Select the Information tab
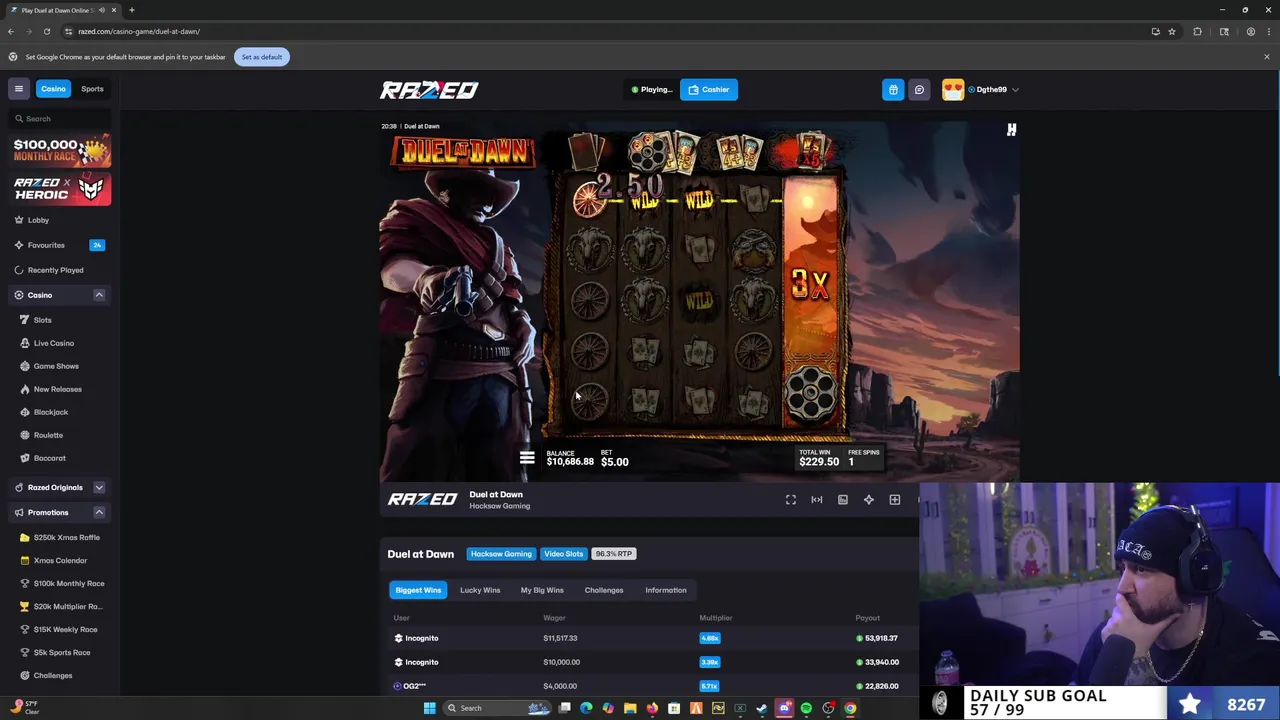Viewport: 1280px width, 720px height. pyautogui.click(x=666, y=590)
